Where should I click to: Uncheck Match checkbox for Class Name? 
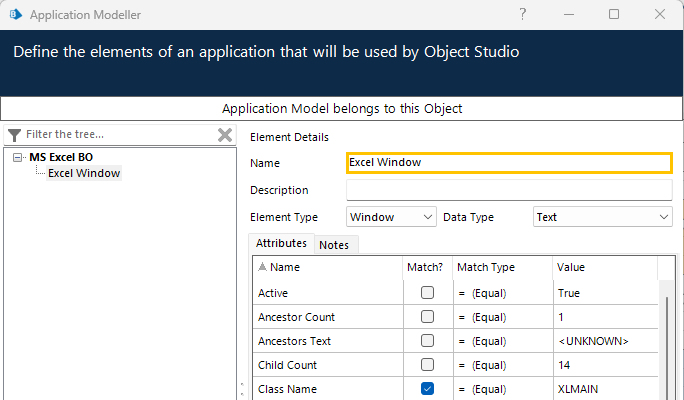coord(427,388)
